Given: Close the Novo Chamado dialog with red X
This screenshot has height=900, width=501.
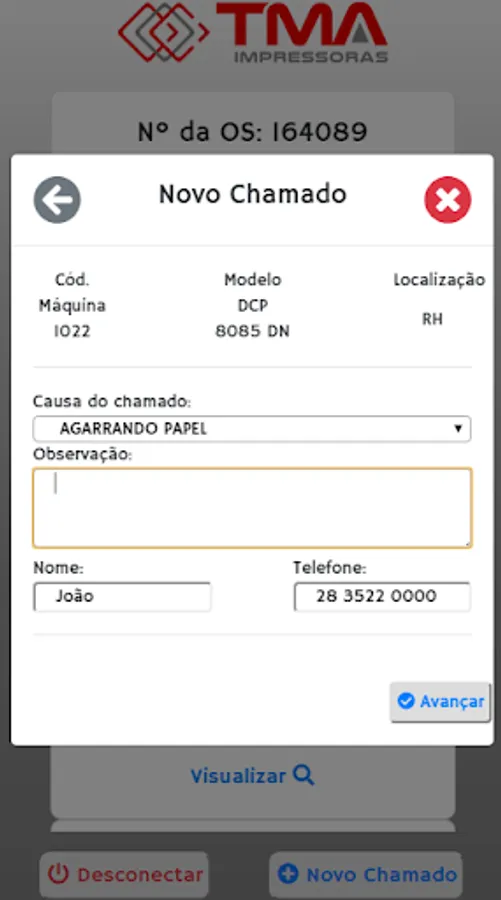Looking at the screenshot, I should pos(448,200).
